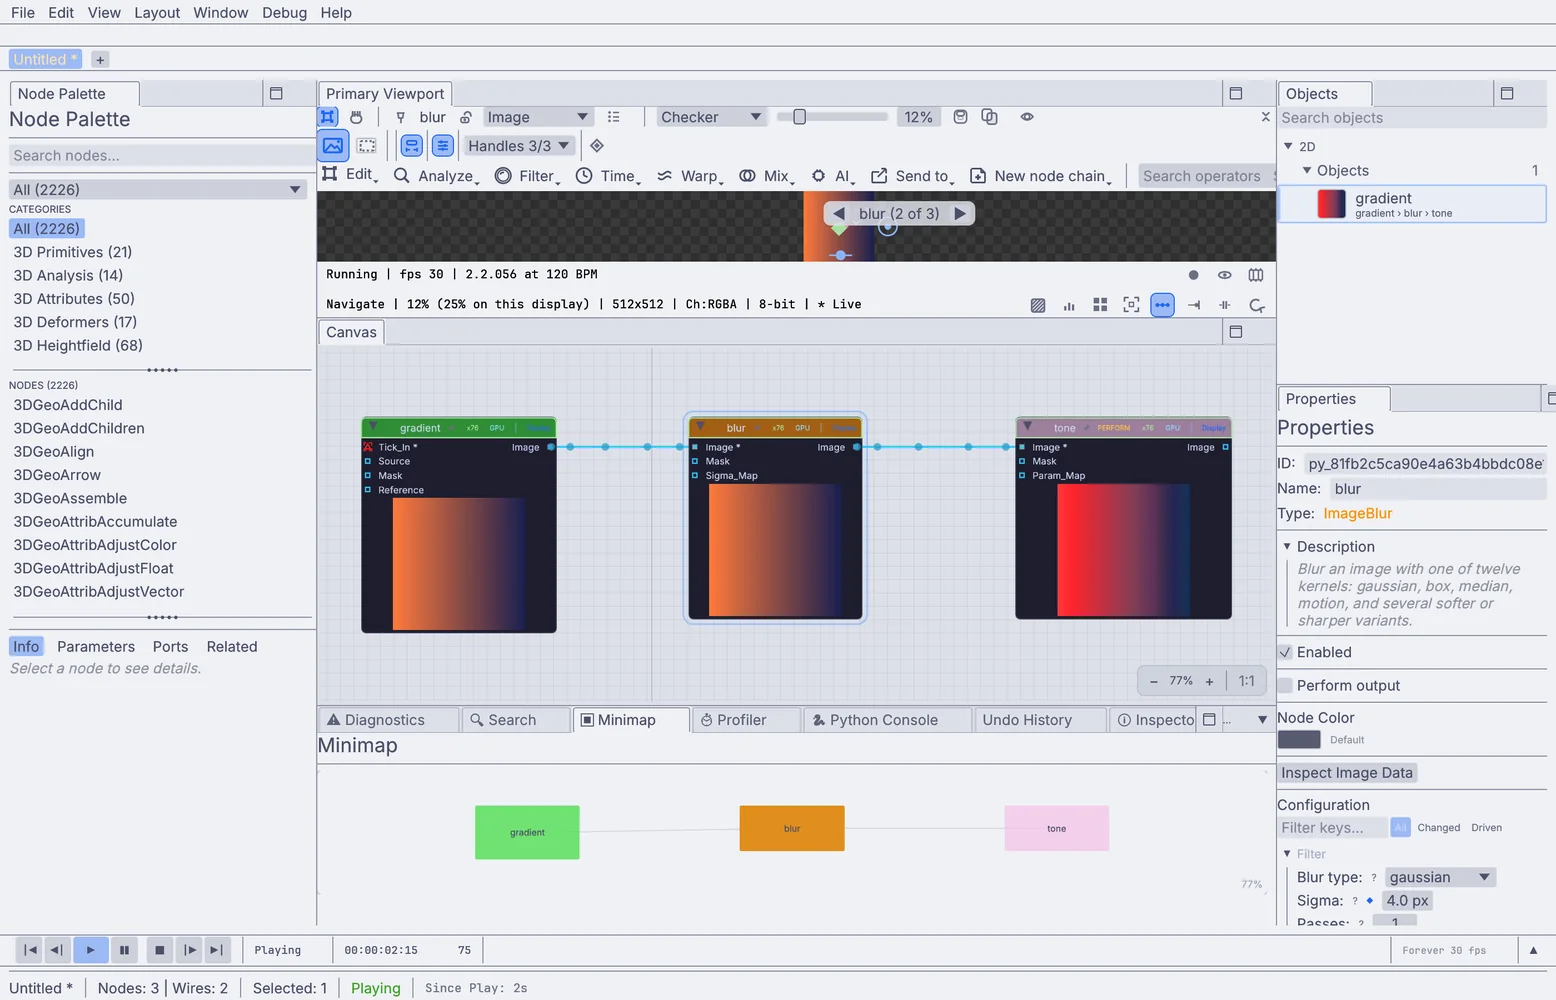Click the Send to button
The width and height of the screenshot is (1556, 1000).
pos(912,176)
